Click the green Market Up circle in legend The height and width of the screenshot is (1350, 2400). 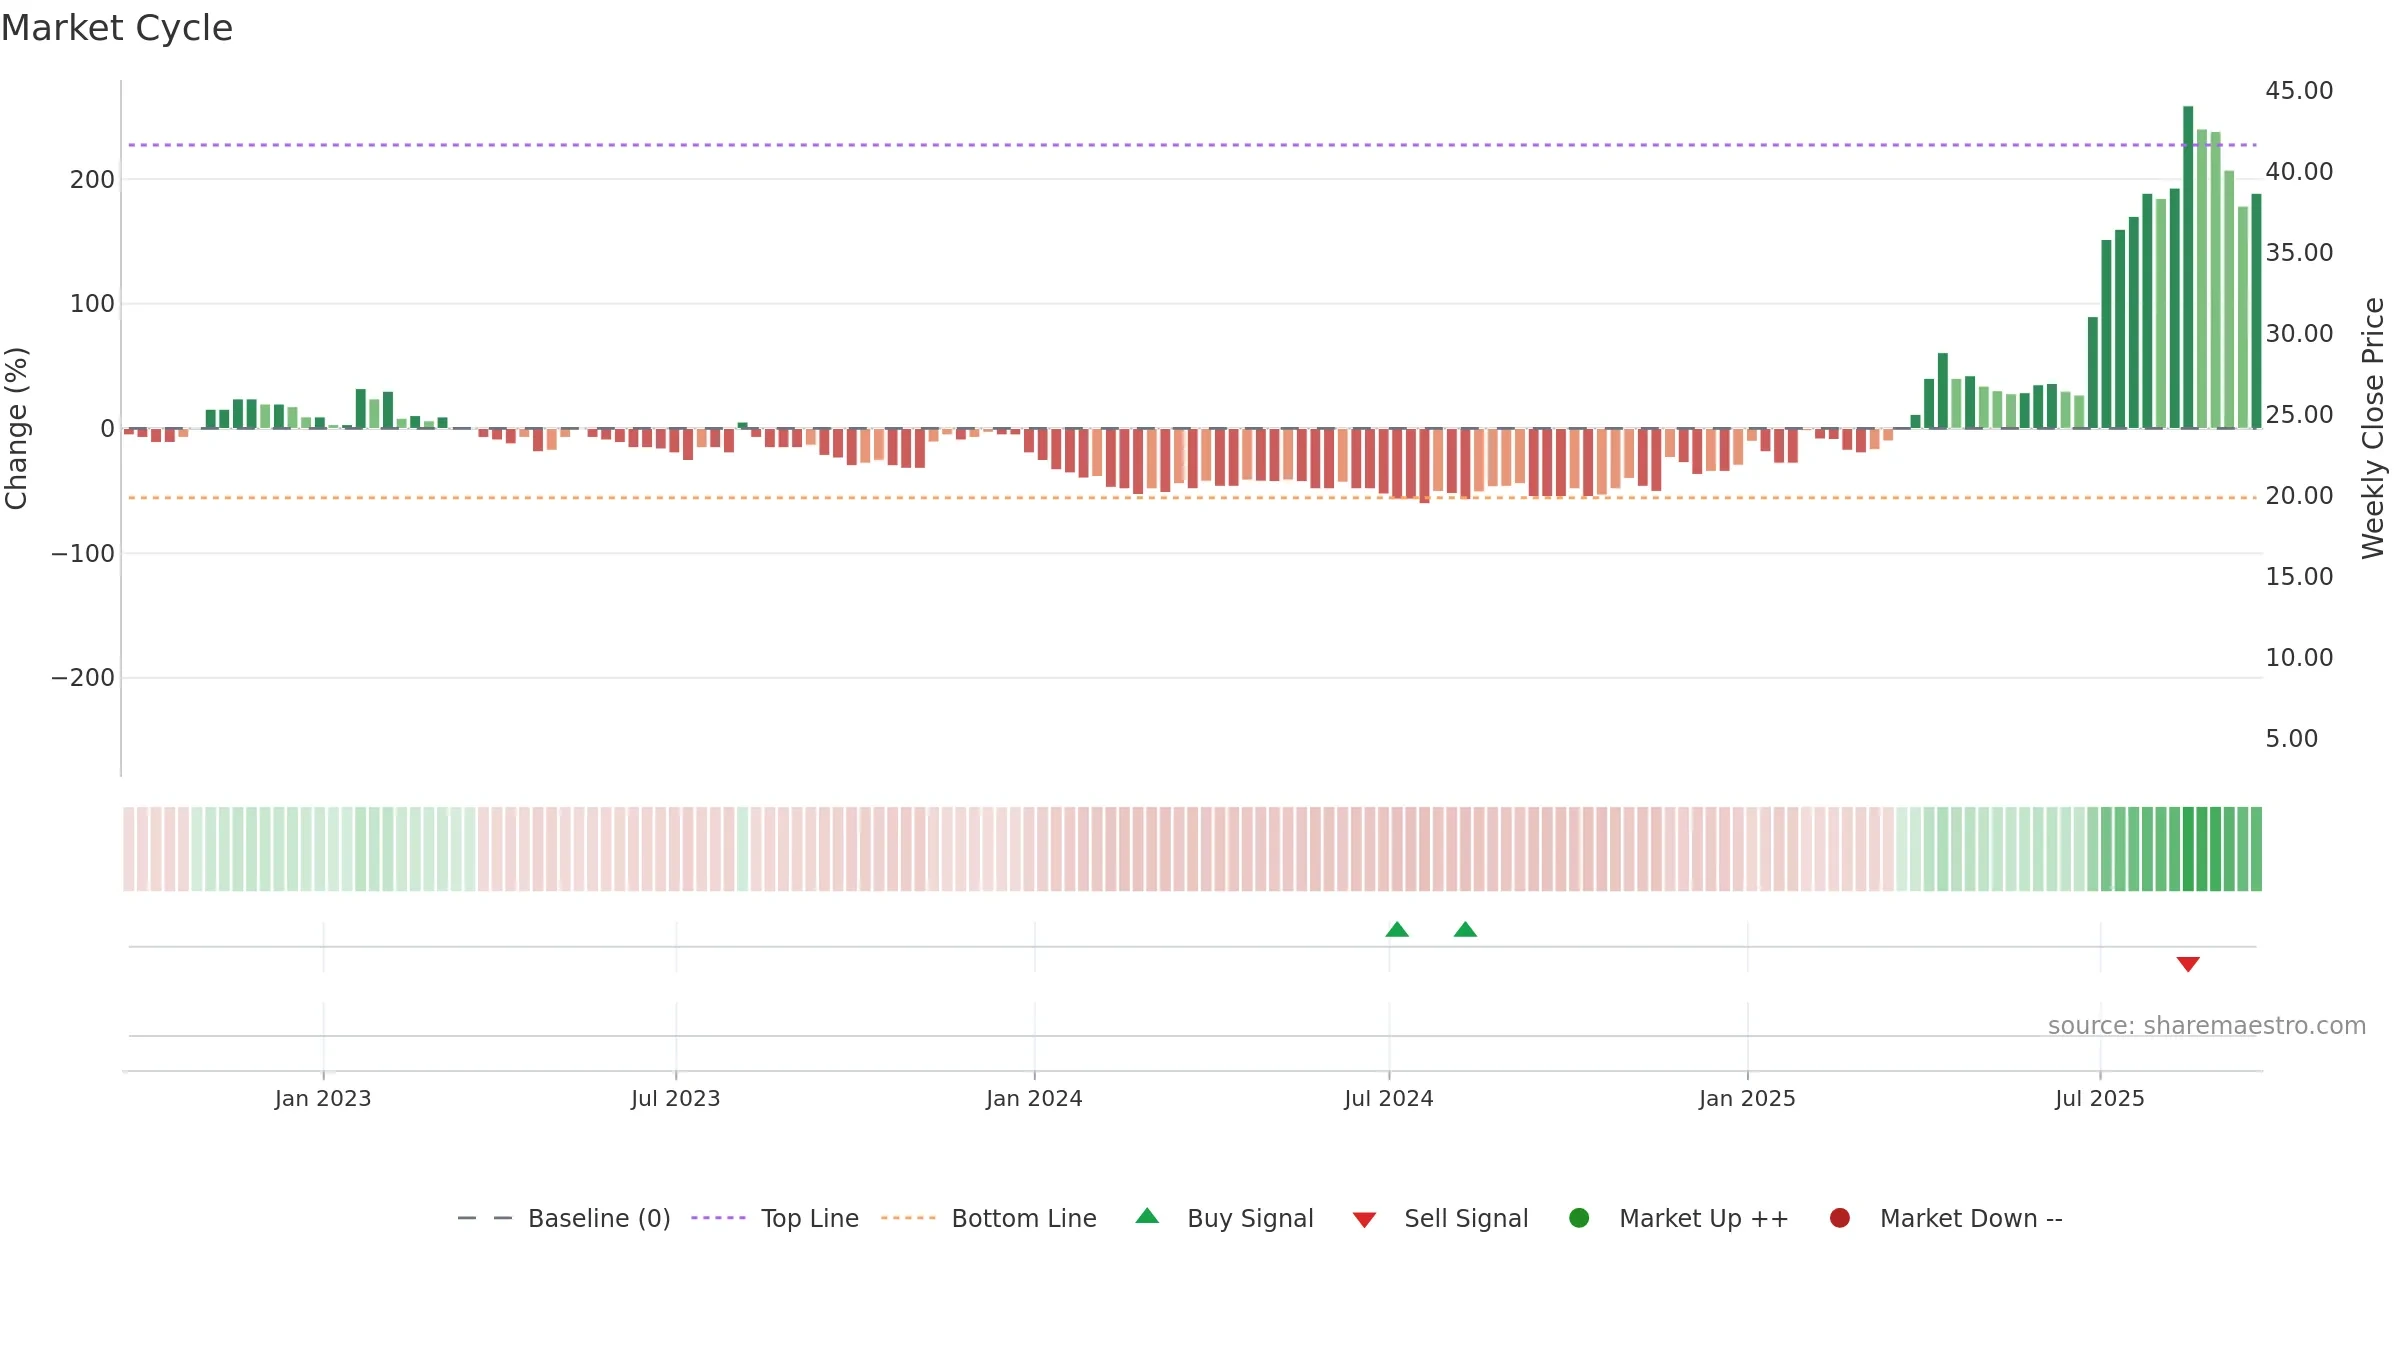1580,1218
